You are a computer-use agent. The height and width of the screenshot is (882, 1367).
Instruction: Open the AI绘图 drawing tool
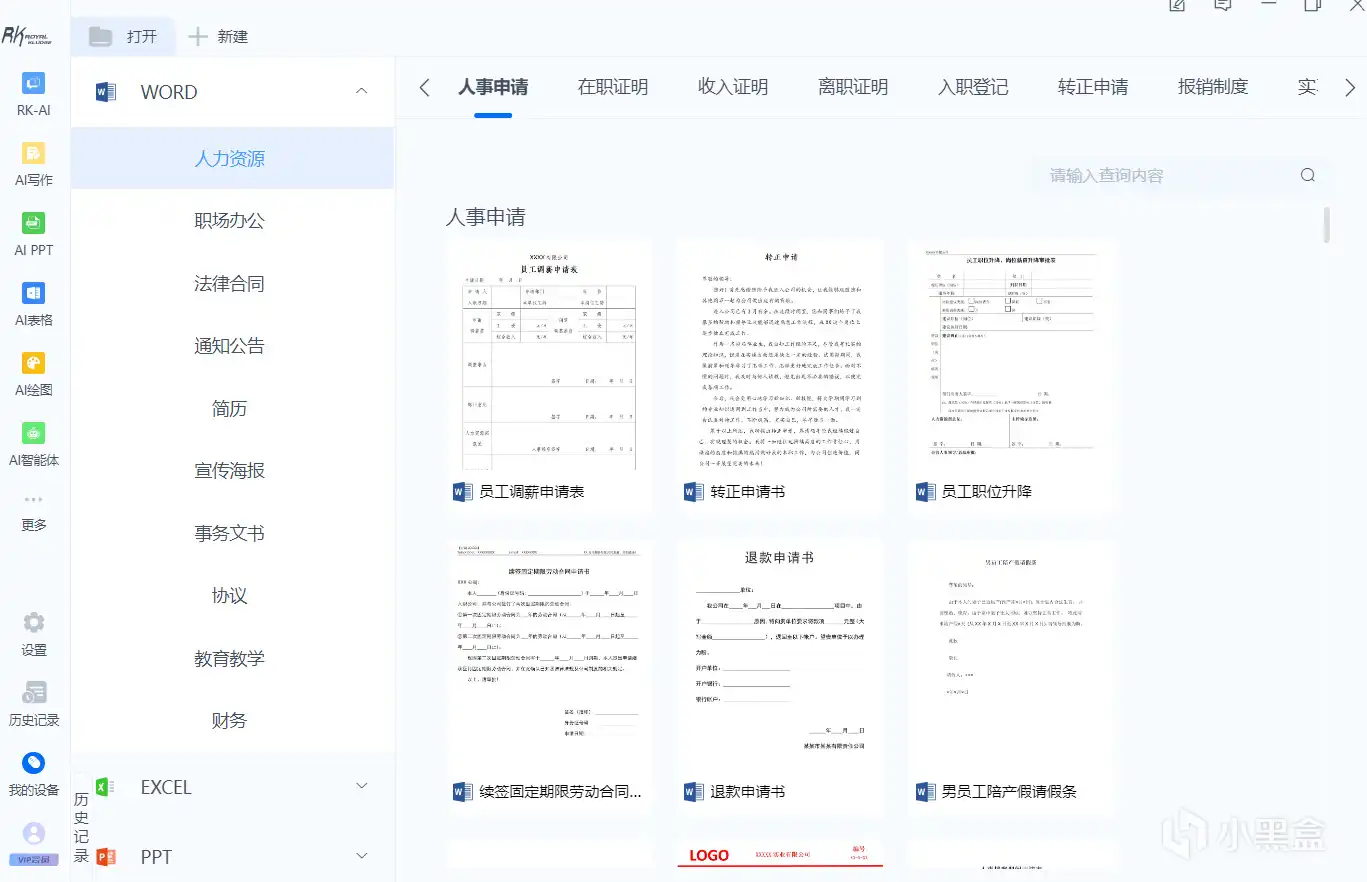34,375
